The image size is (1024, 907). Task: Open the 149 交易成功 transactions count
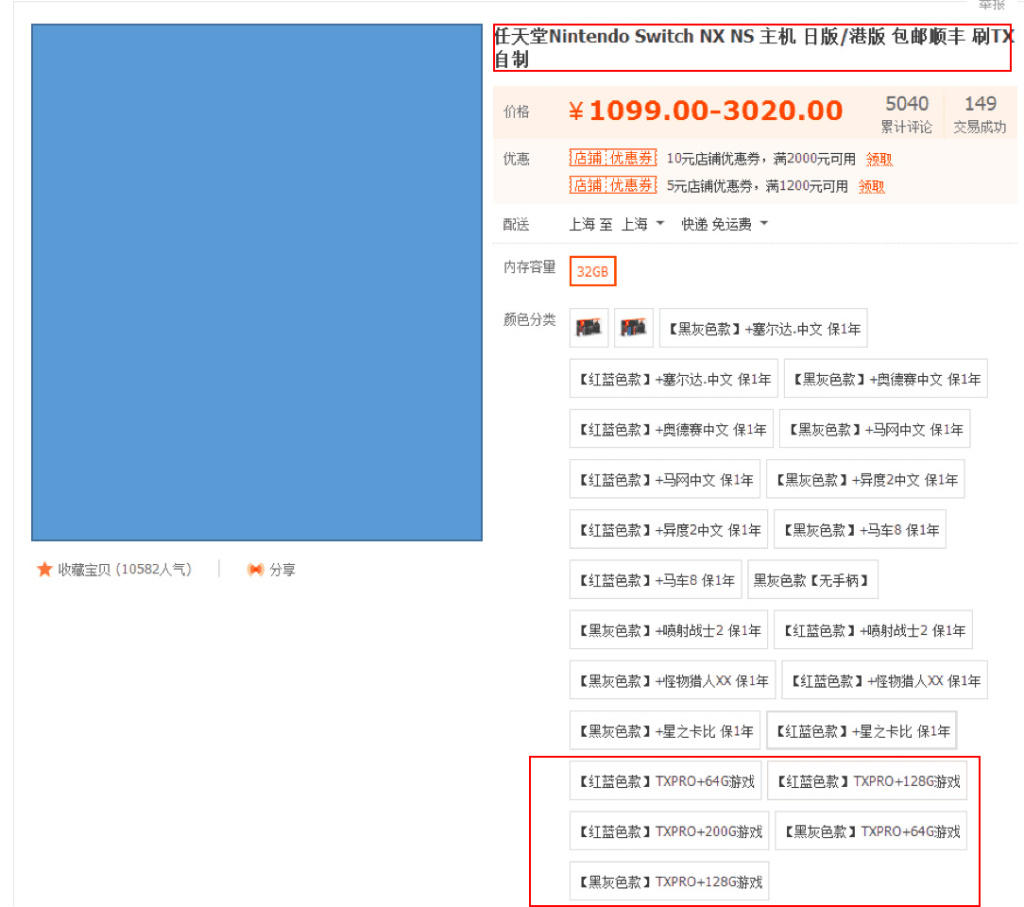980,113
